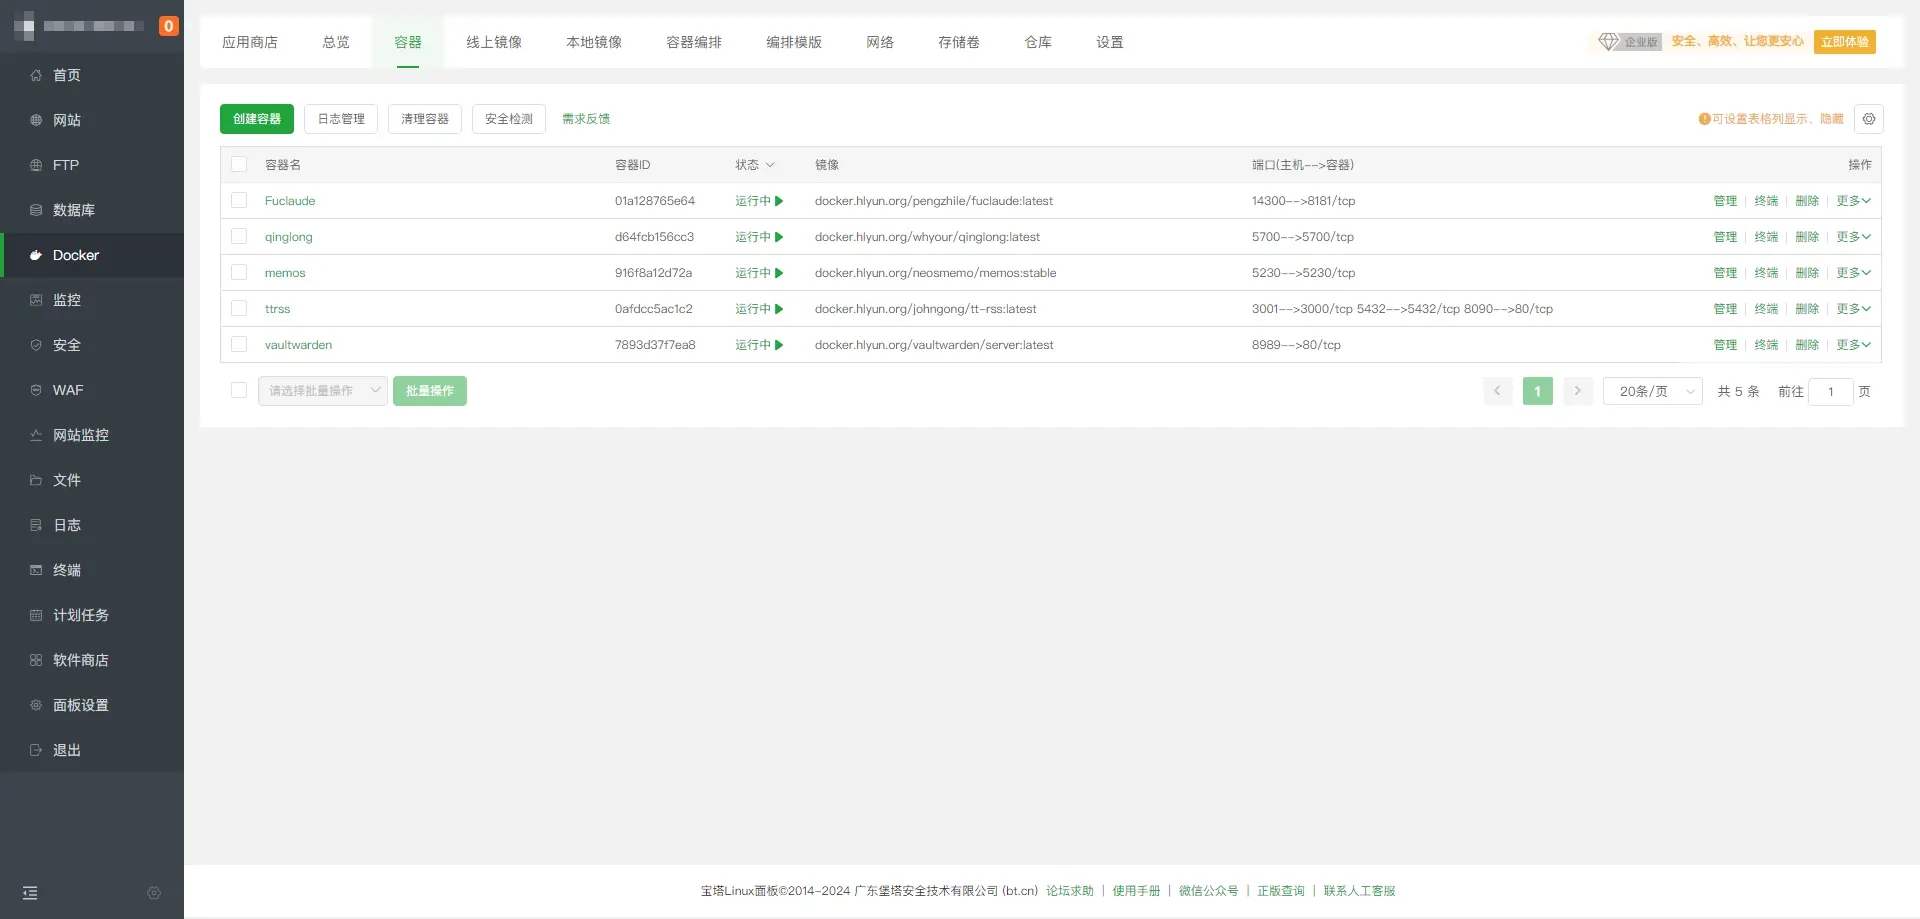Click the database icon in sidebar
Image resolution: width=1920 pixels, height=919 pixels.
point(36,210)
